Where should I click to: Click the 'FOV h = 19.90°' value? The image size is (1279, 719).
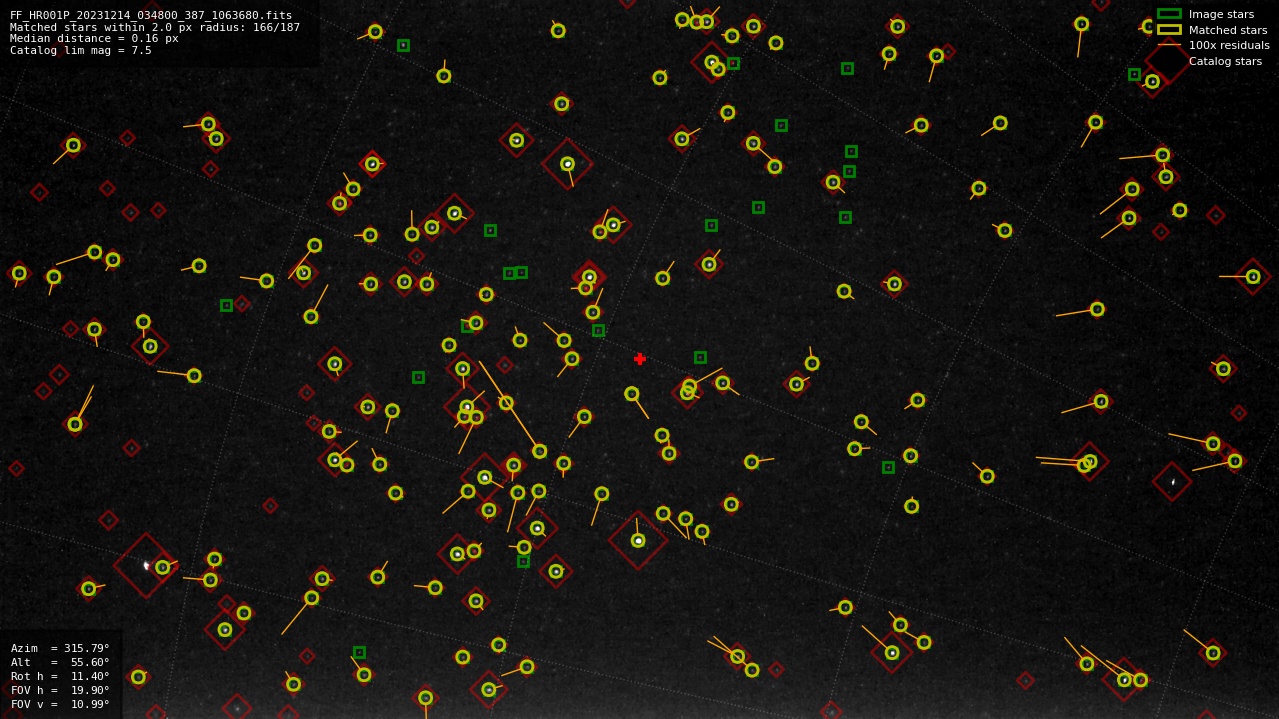pyautogui.click(x=60, y=690)
